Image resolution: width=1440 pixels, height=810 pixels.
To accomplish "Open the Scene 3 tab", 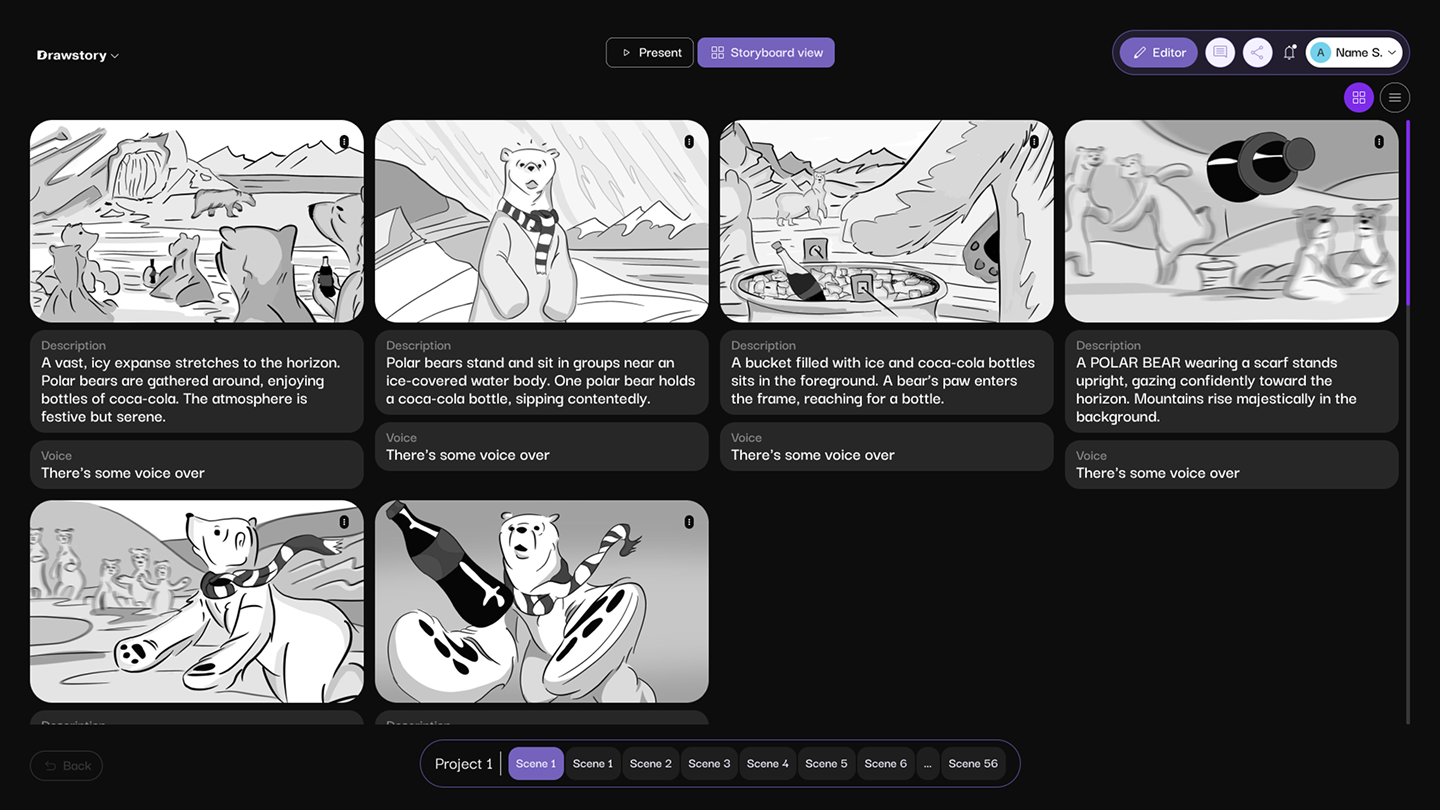I will click(x=709, y=764).
